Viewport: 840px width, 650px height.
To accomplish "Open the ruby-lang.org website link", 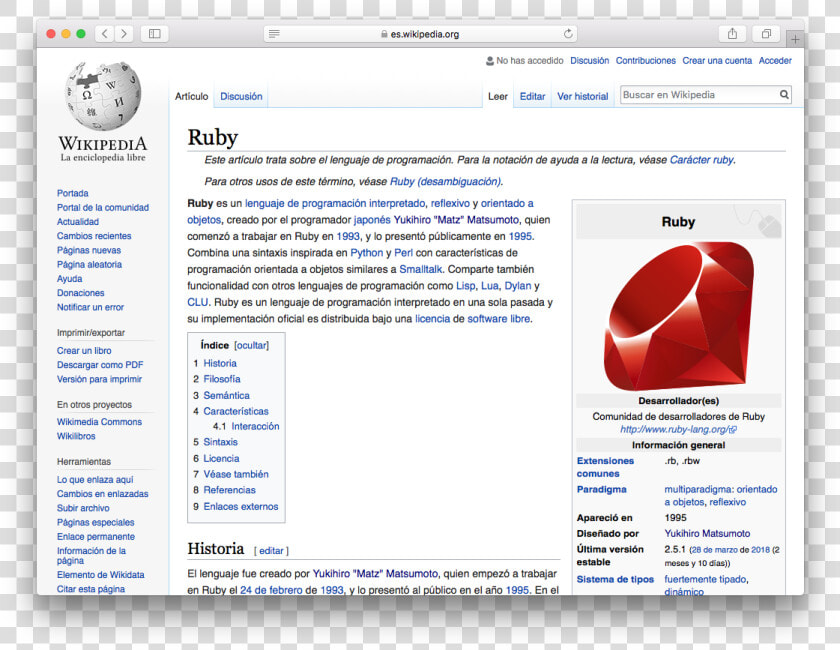I will click(678, 429).
